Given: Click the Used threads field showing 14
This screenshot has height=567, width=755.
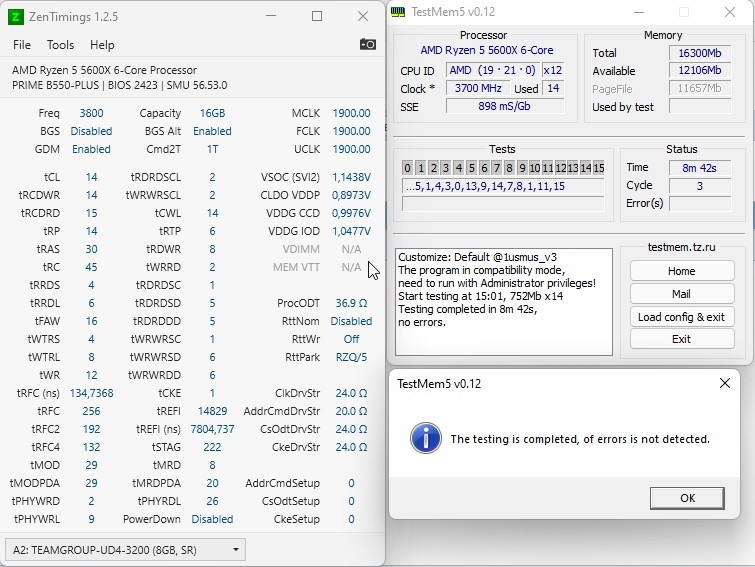Looking at the screenshot, I should (x=553, y=88).
